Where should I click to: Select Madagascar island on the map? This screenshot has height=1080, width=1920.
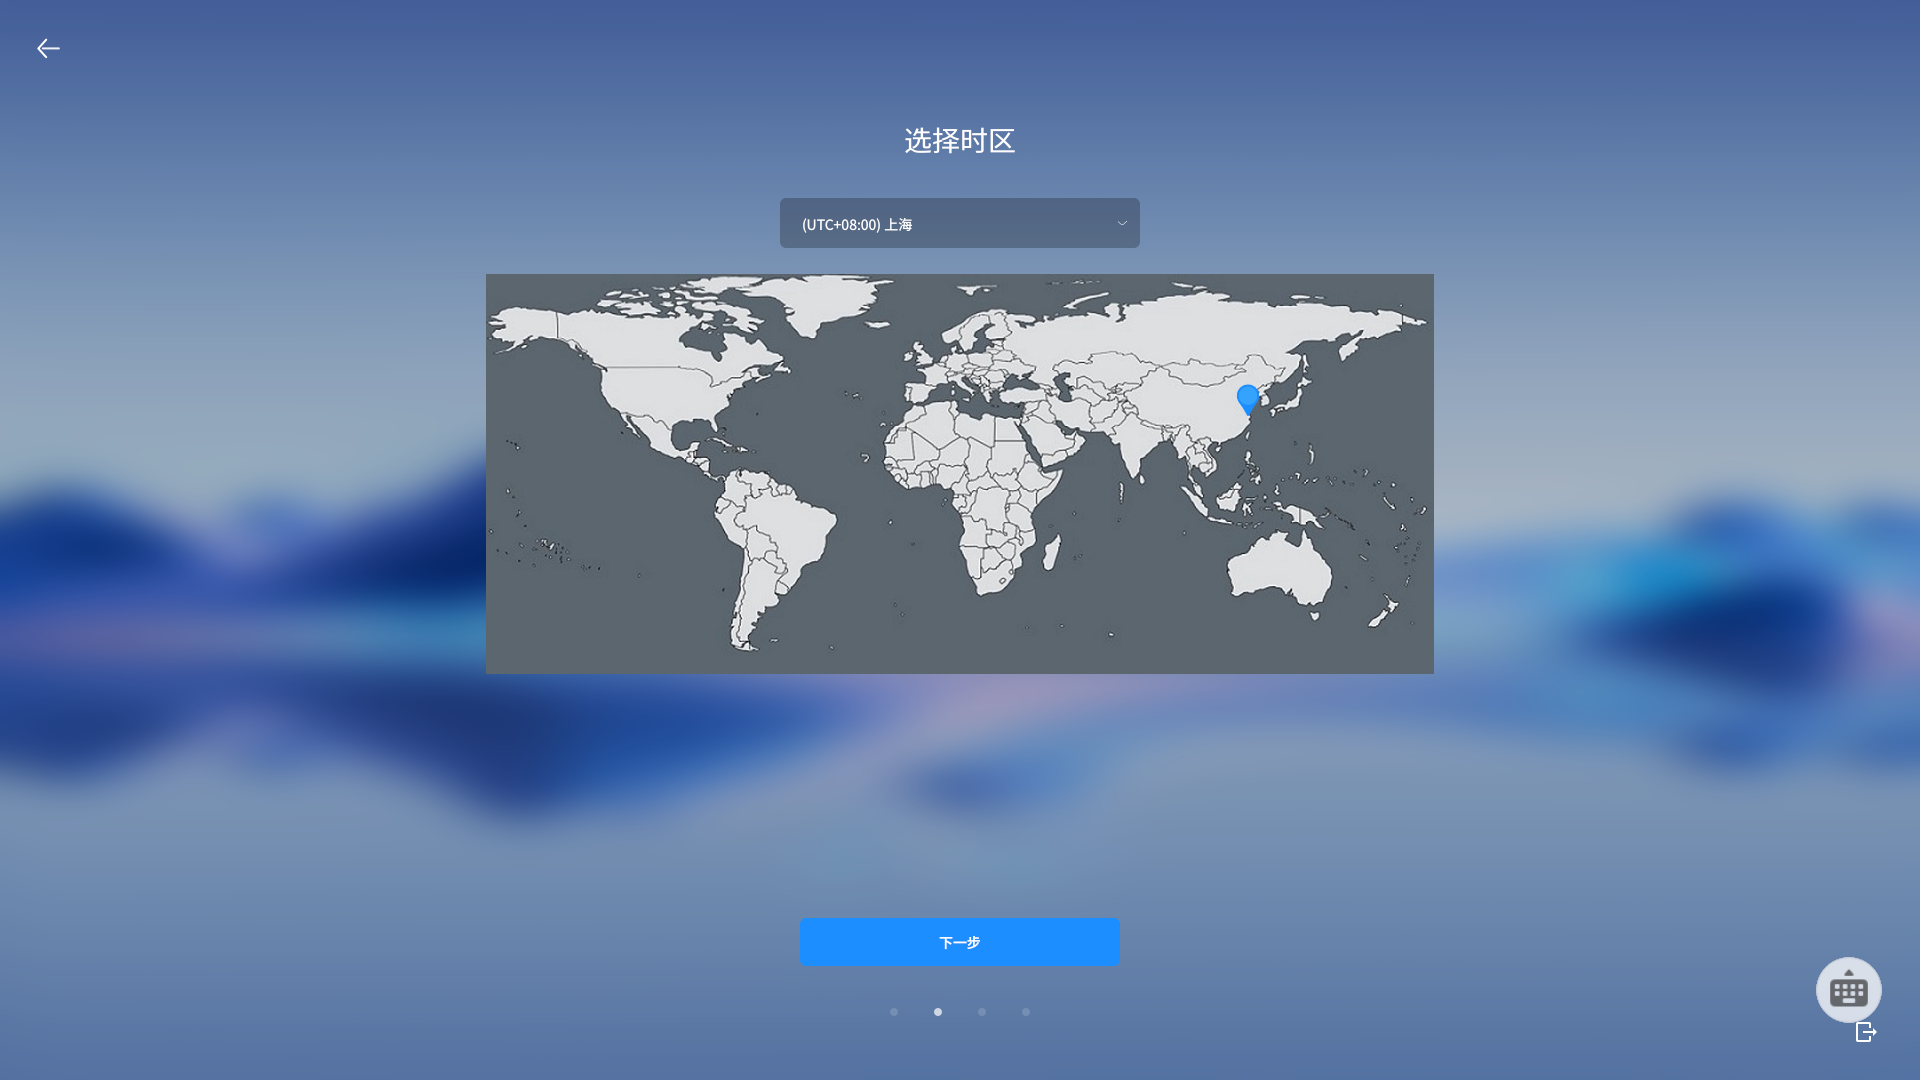tap(1051, 552)
